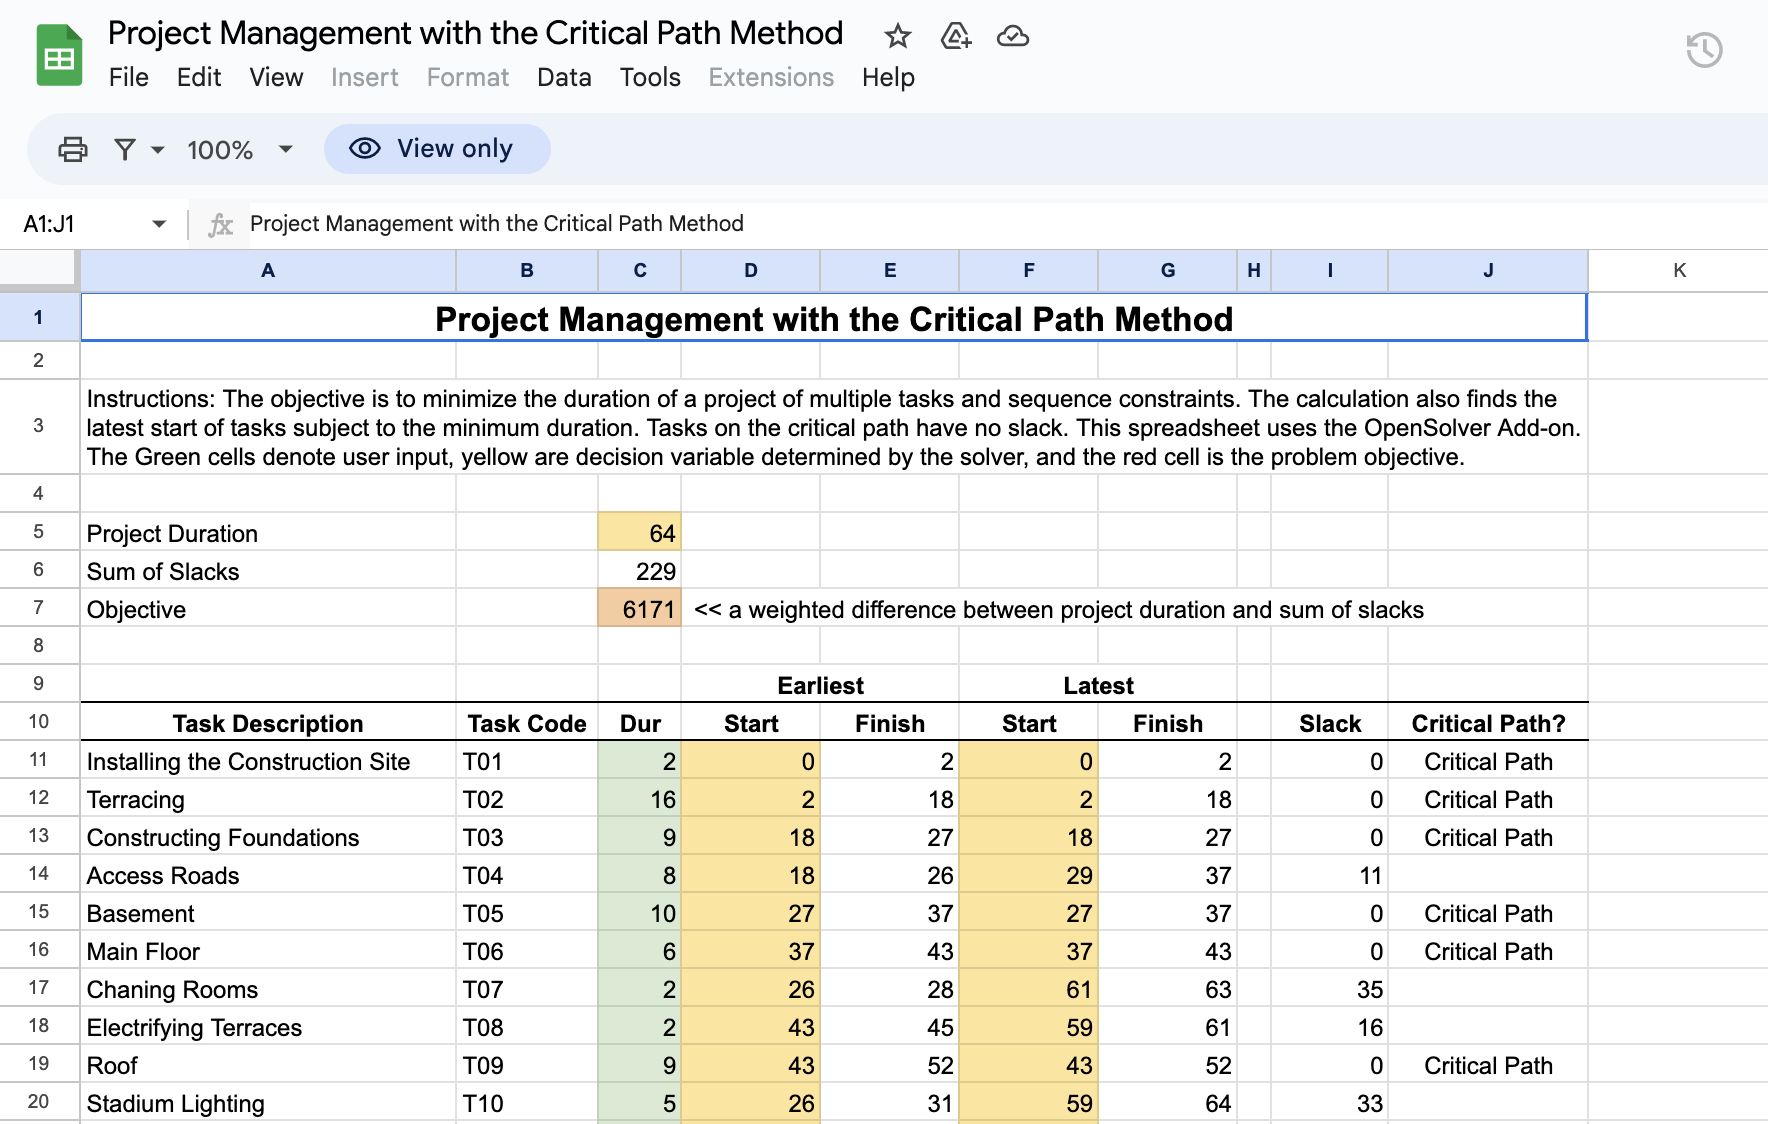Image resolution: width=1768 pixels, height=1124 pixels.
Task: Open the File menu
Action: 128,77
